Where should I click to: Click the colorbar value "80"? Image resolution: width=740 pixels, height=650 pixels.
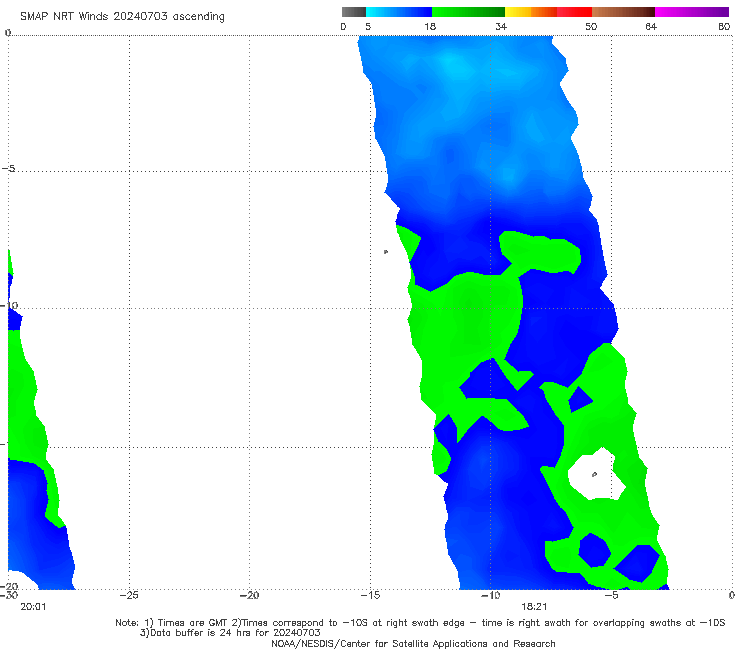[724, 26]
